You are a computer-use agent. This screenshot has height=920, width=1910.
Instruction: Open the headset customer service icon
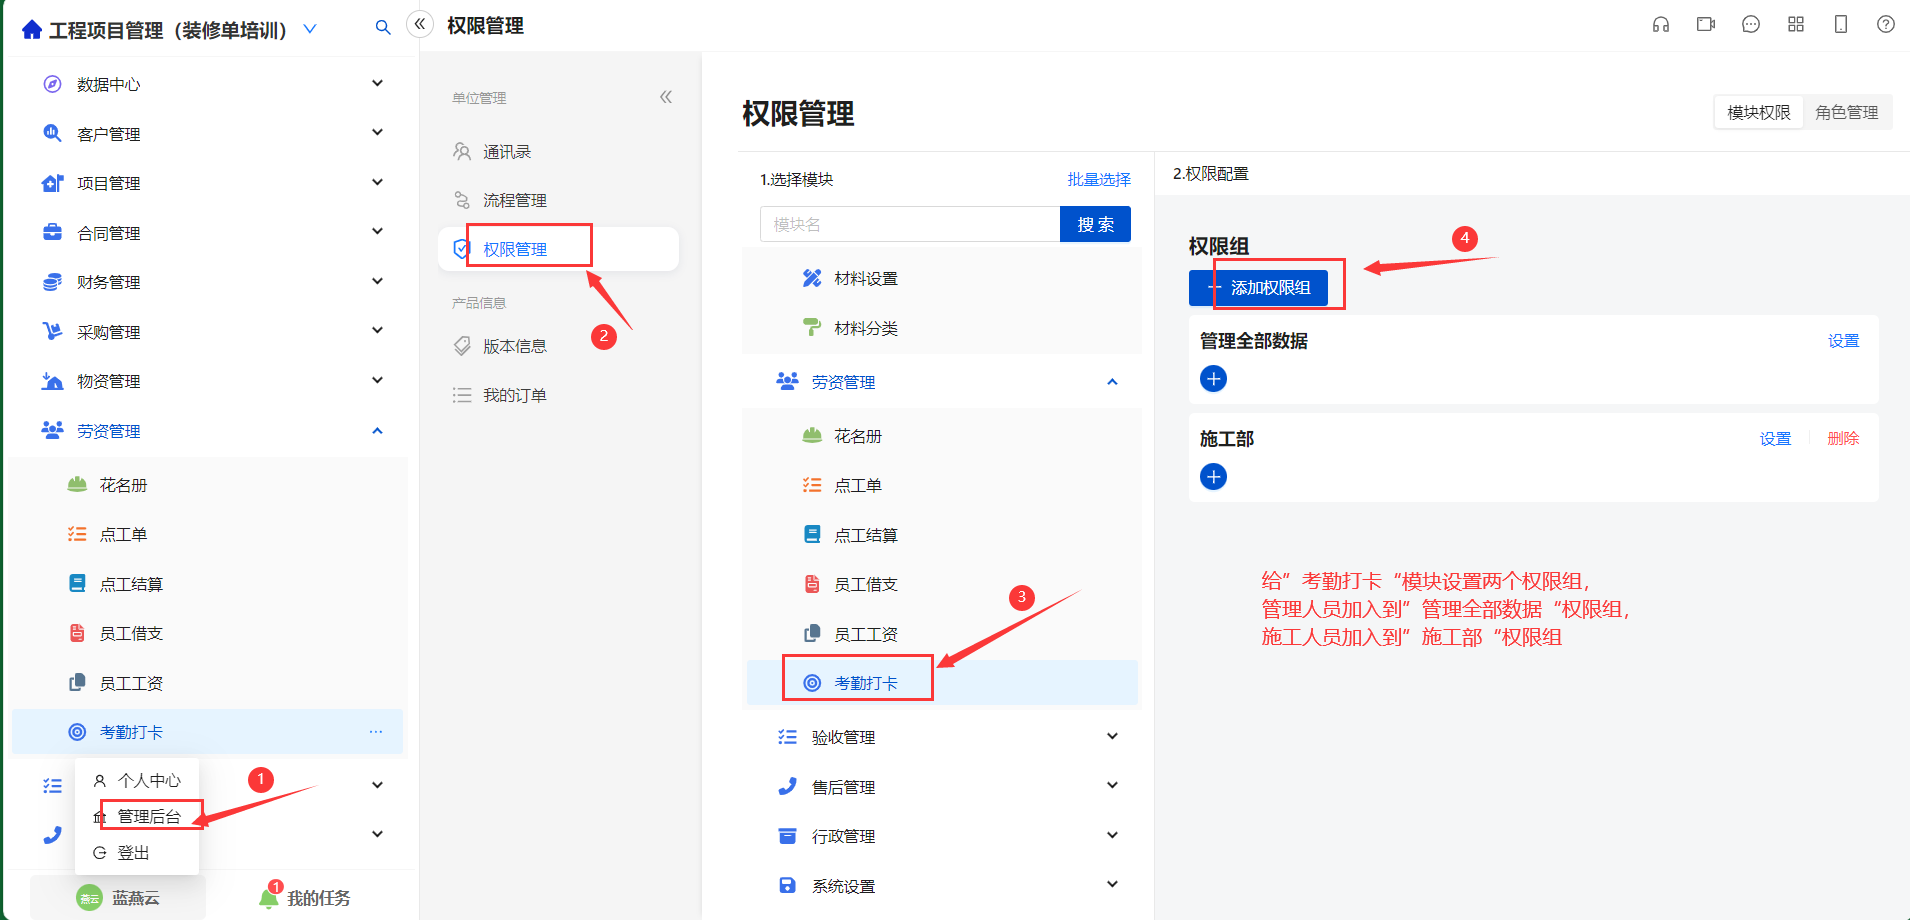click(1661, 24)
